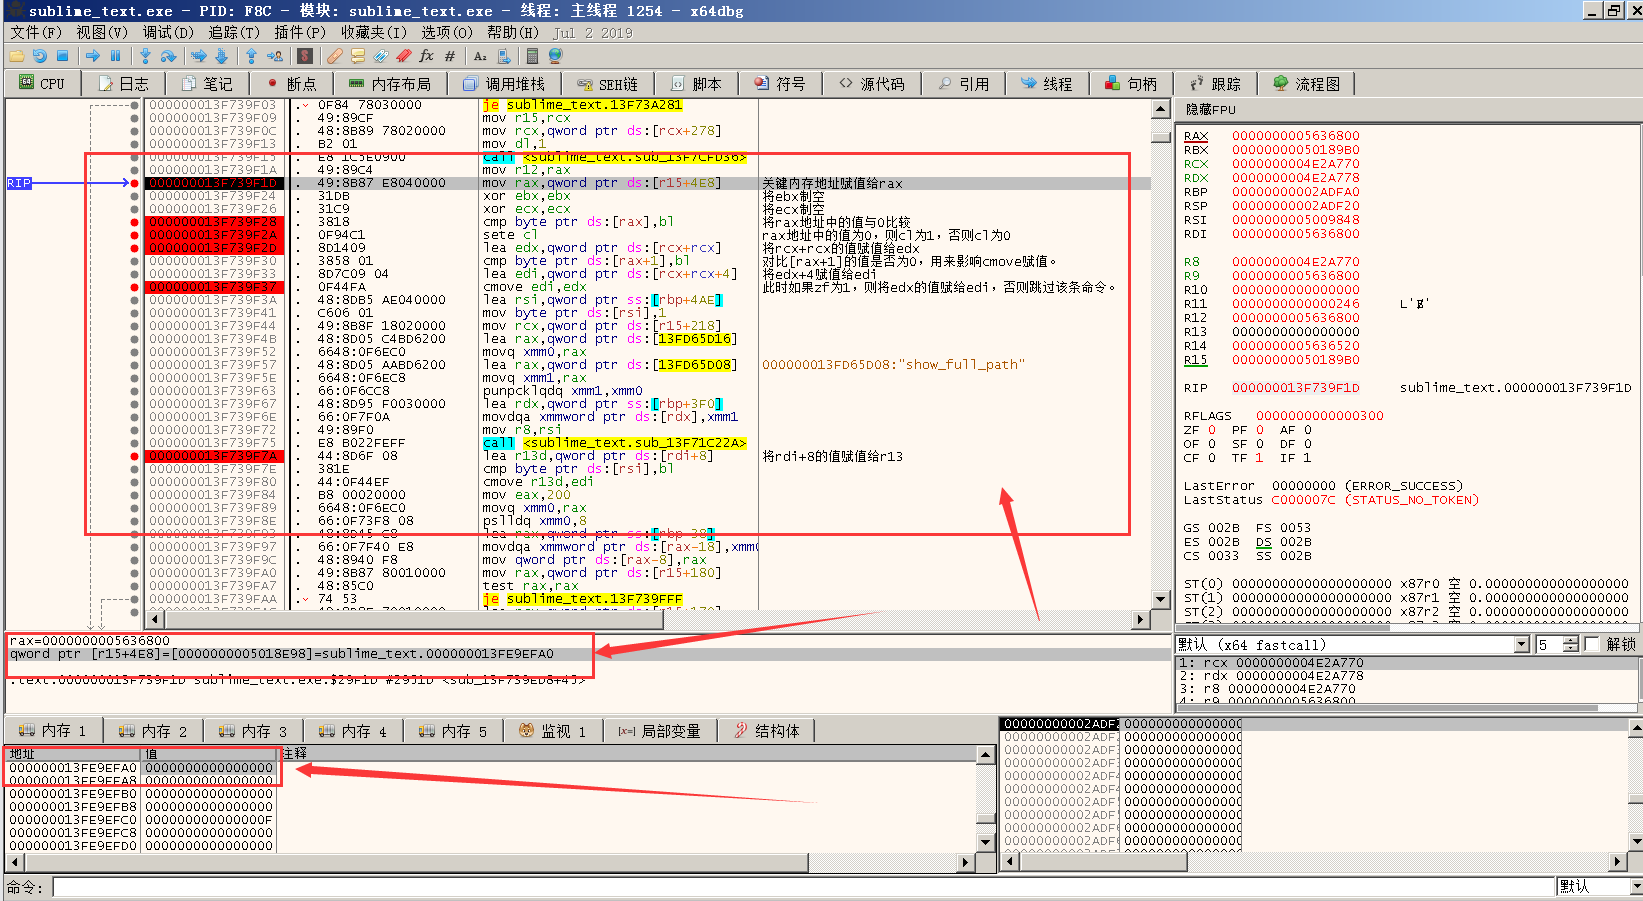Toggle breakpoint dot at 13F739F24
Viewport: 1643px width, 901px height.
coord(134,196)
